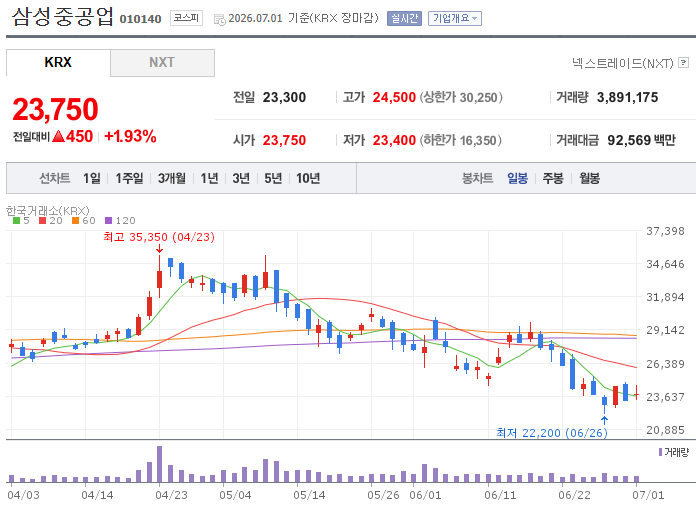Select the 주봉 weekly candle chart
696x505 pixels.
(x=553, y=178)
